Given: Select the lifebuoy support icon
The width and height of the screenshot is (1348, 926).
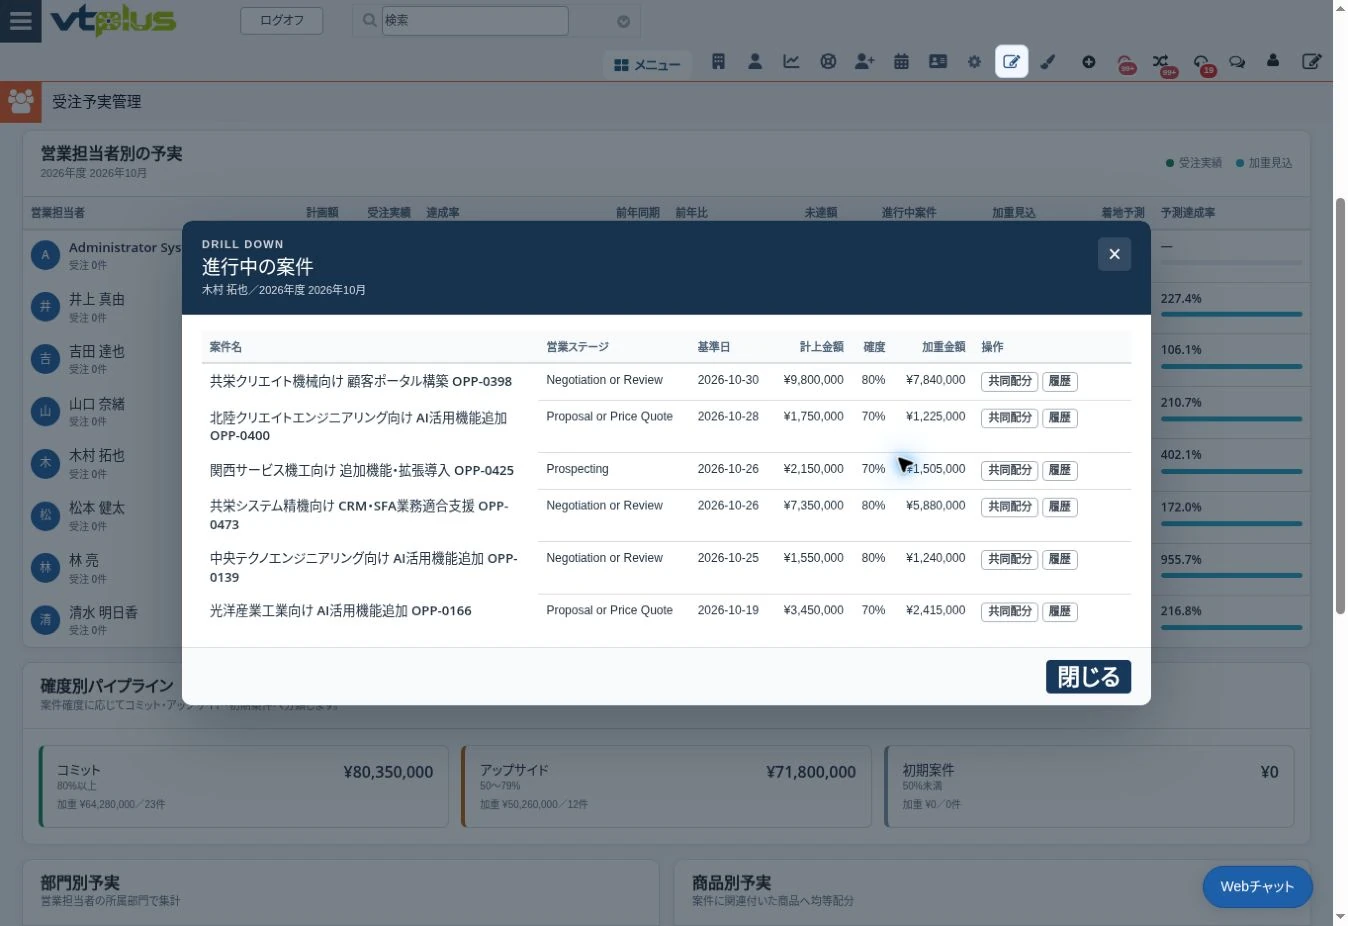Looking at the screenshot, I should pos(828,62).
